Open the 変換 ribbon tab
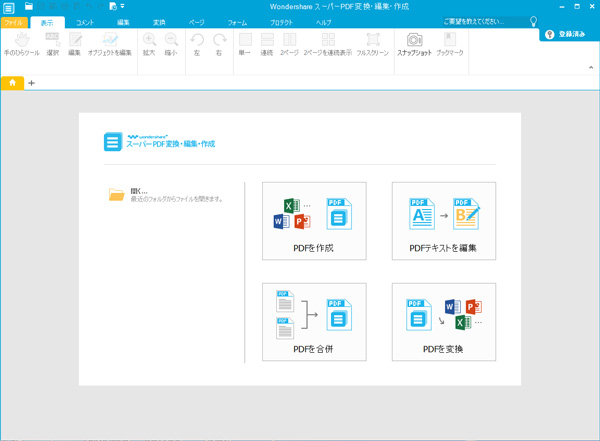 coord(159,23)
